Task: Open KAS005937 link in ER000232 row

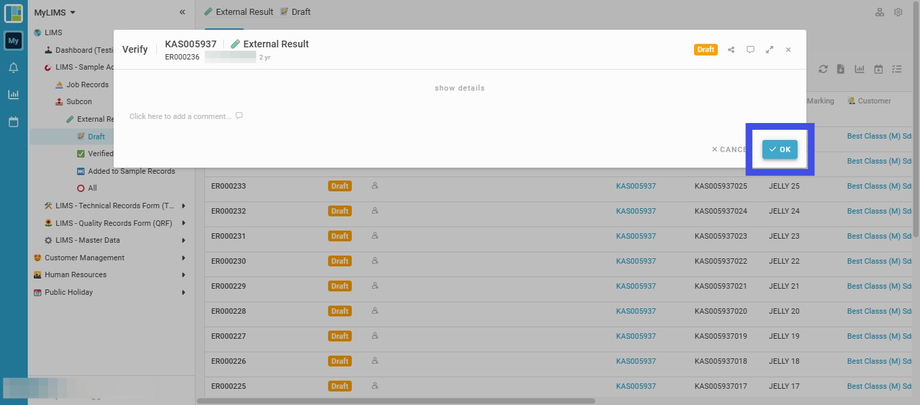Action: pos(635,211)
